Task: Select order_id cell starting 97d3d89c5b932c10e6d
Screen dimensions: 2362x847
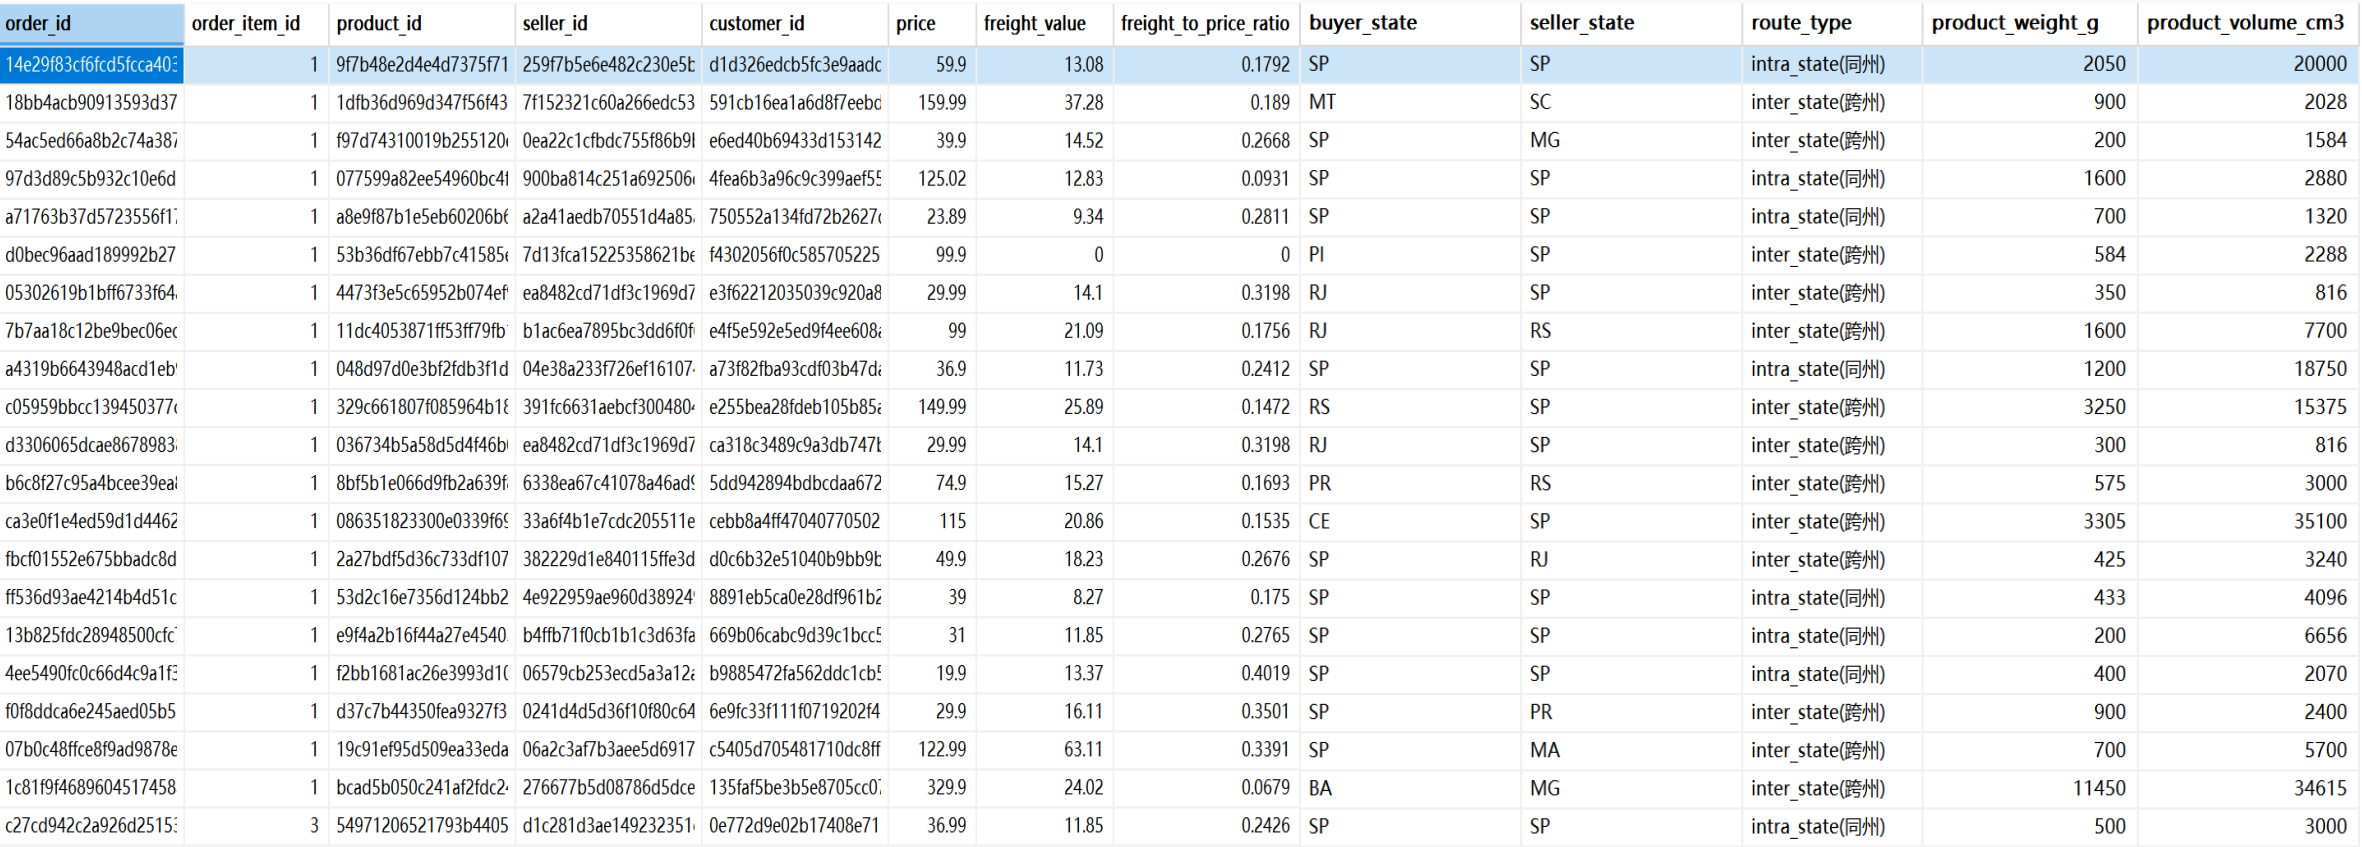Action: 92,178
